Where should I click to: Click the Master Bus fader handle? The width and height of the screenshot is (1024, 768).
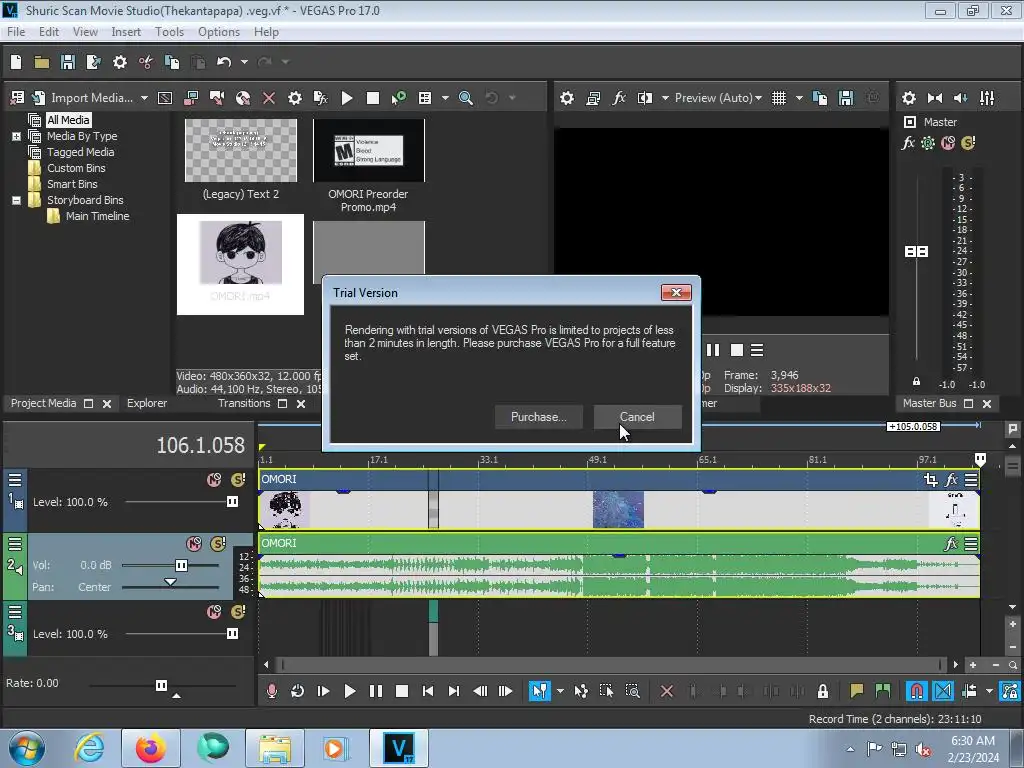[916, 251]
